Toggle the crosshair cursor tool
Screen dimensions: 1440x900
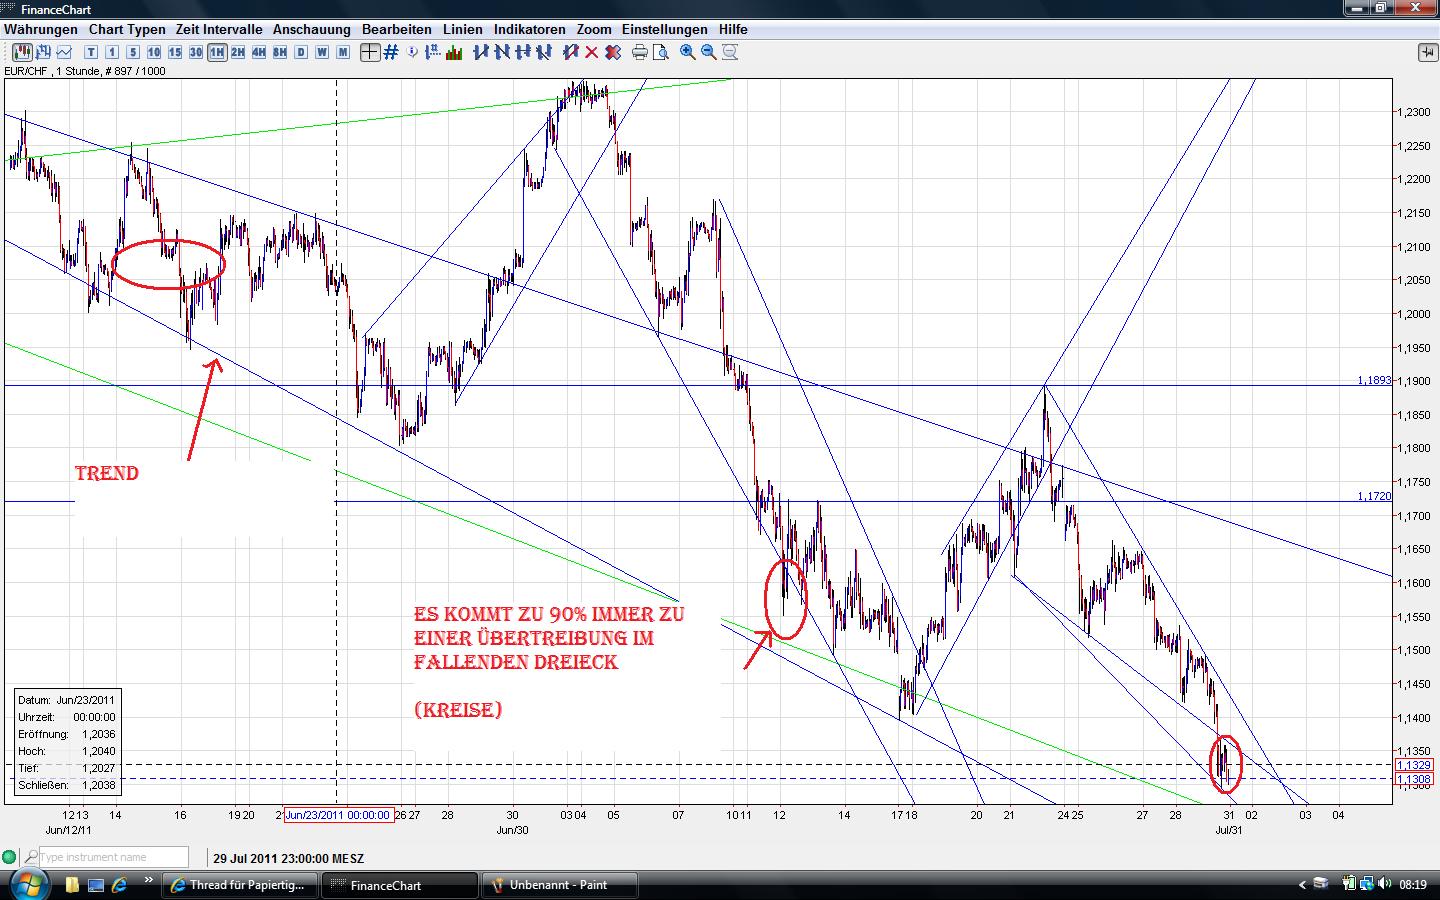click(370, 52)
